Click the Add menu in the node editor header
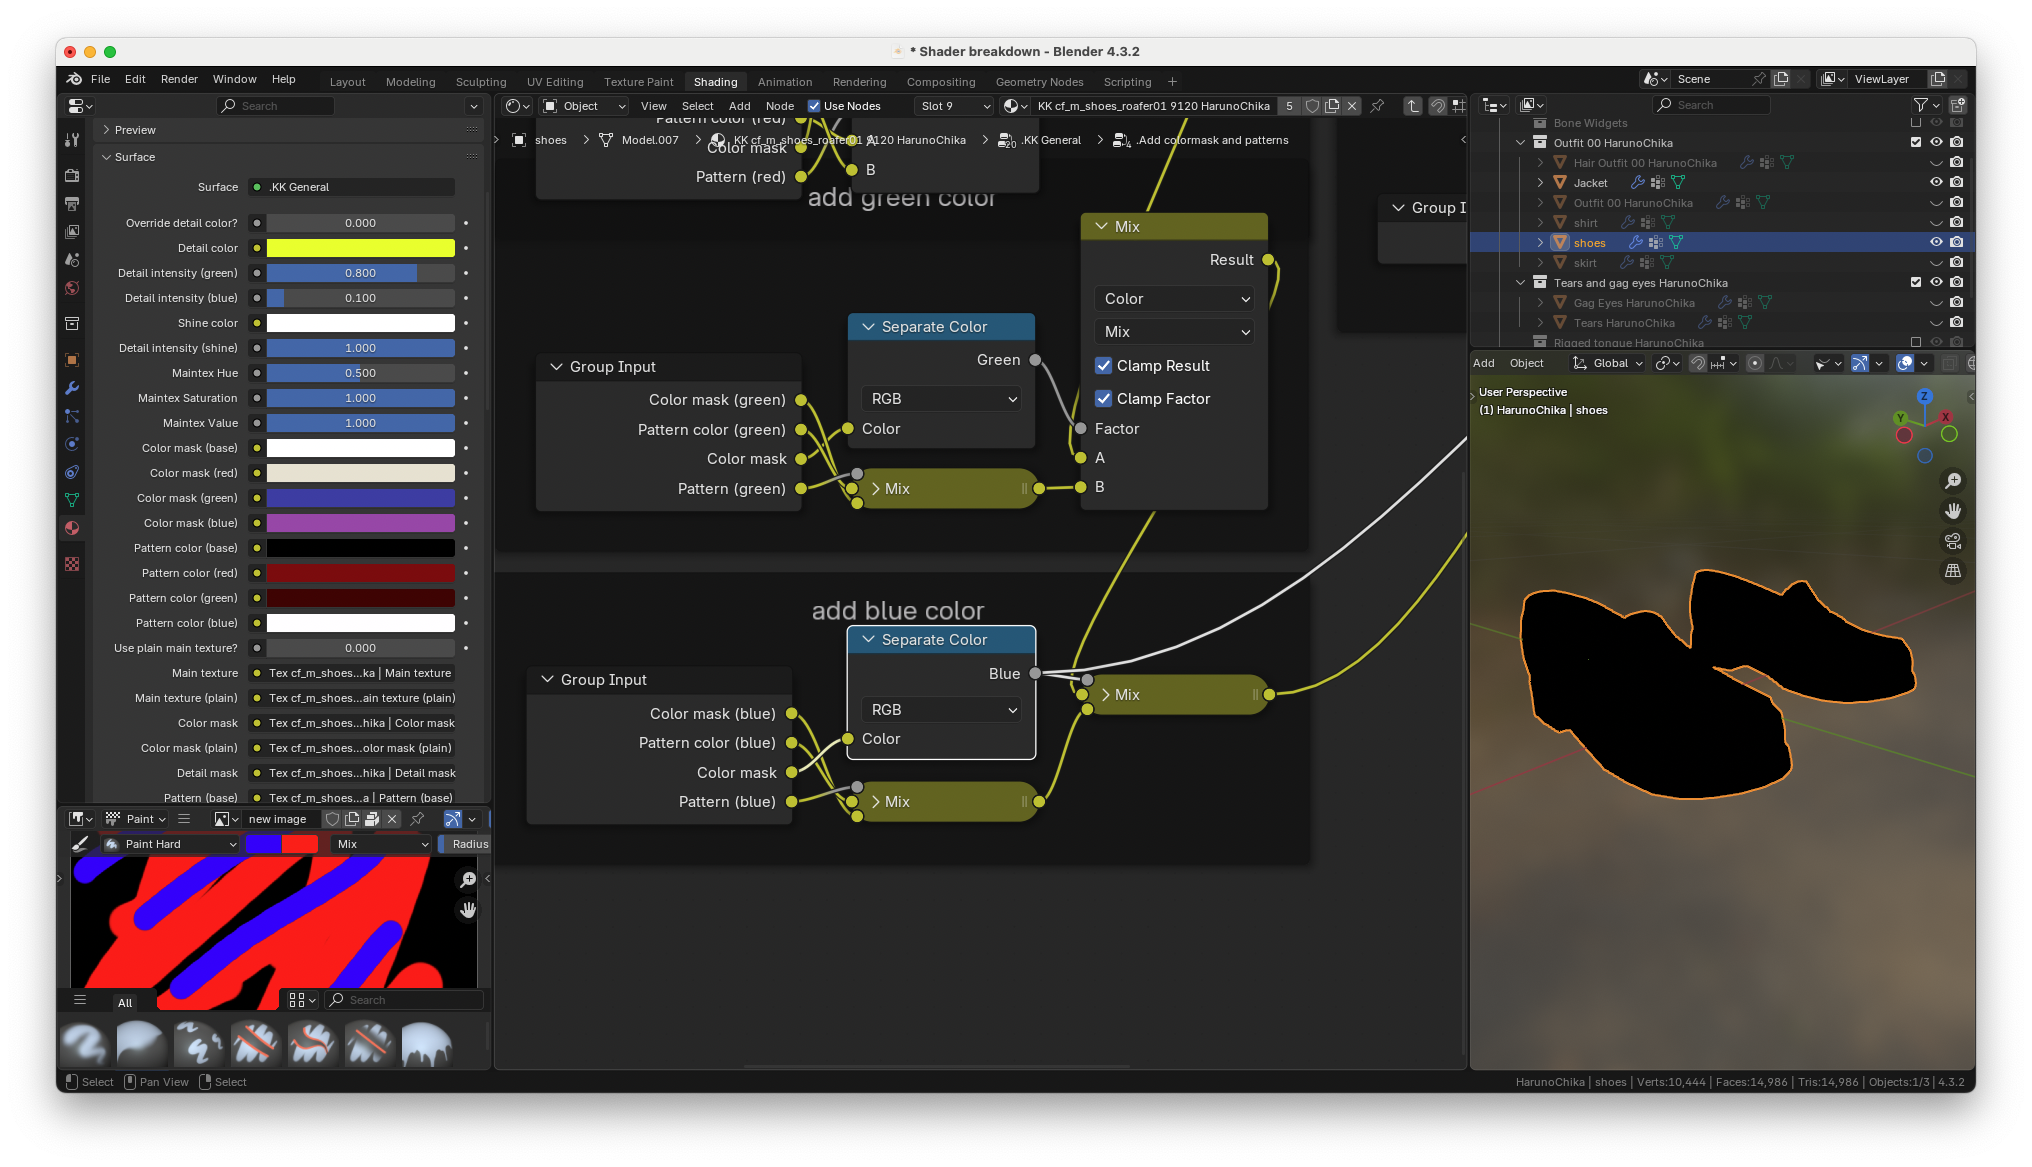Viewport: 2032px width, 1167px height. (x=739, y=106)
